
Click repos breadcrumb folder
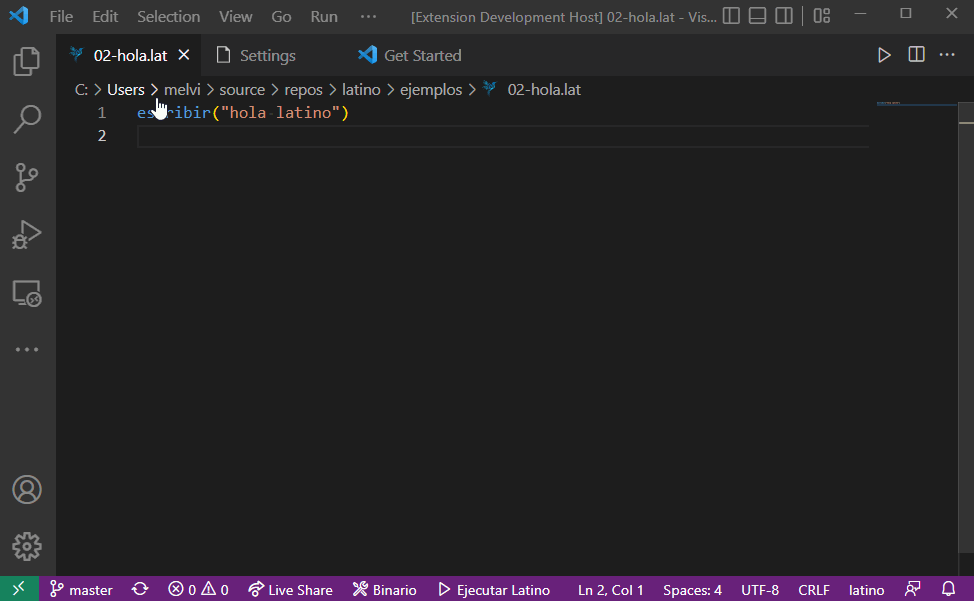tap(303, 89)
